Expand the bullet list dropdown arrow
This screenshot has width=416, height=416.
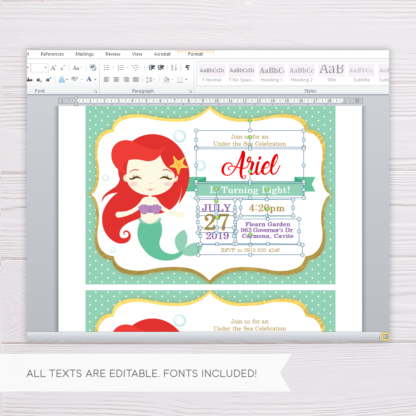[113, 68]
